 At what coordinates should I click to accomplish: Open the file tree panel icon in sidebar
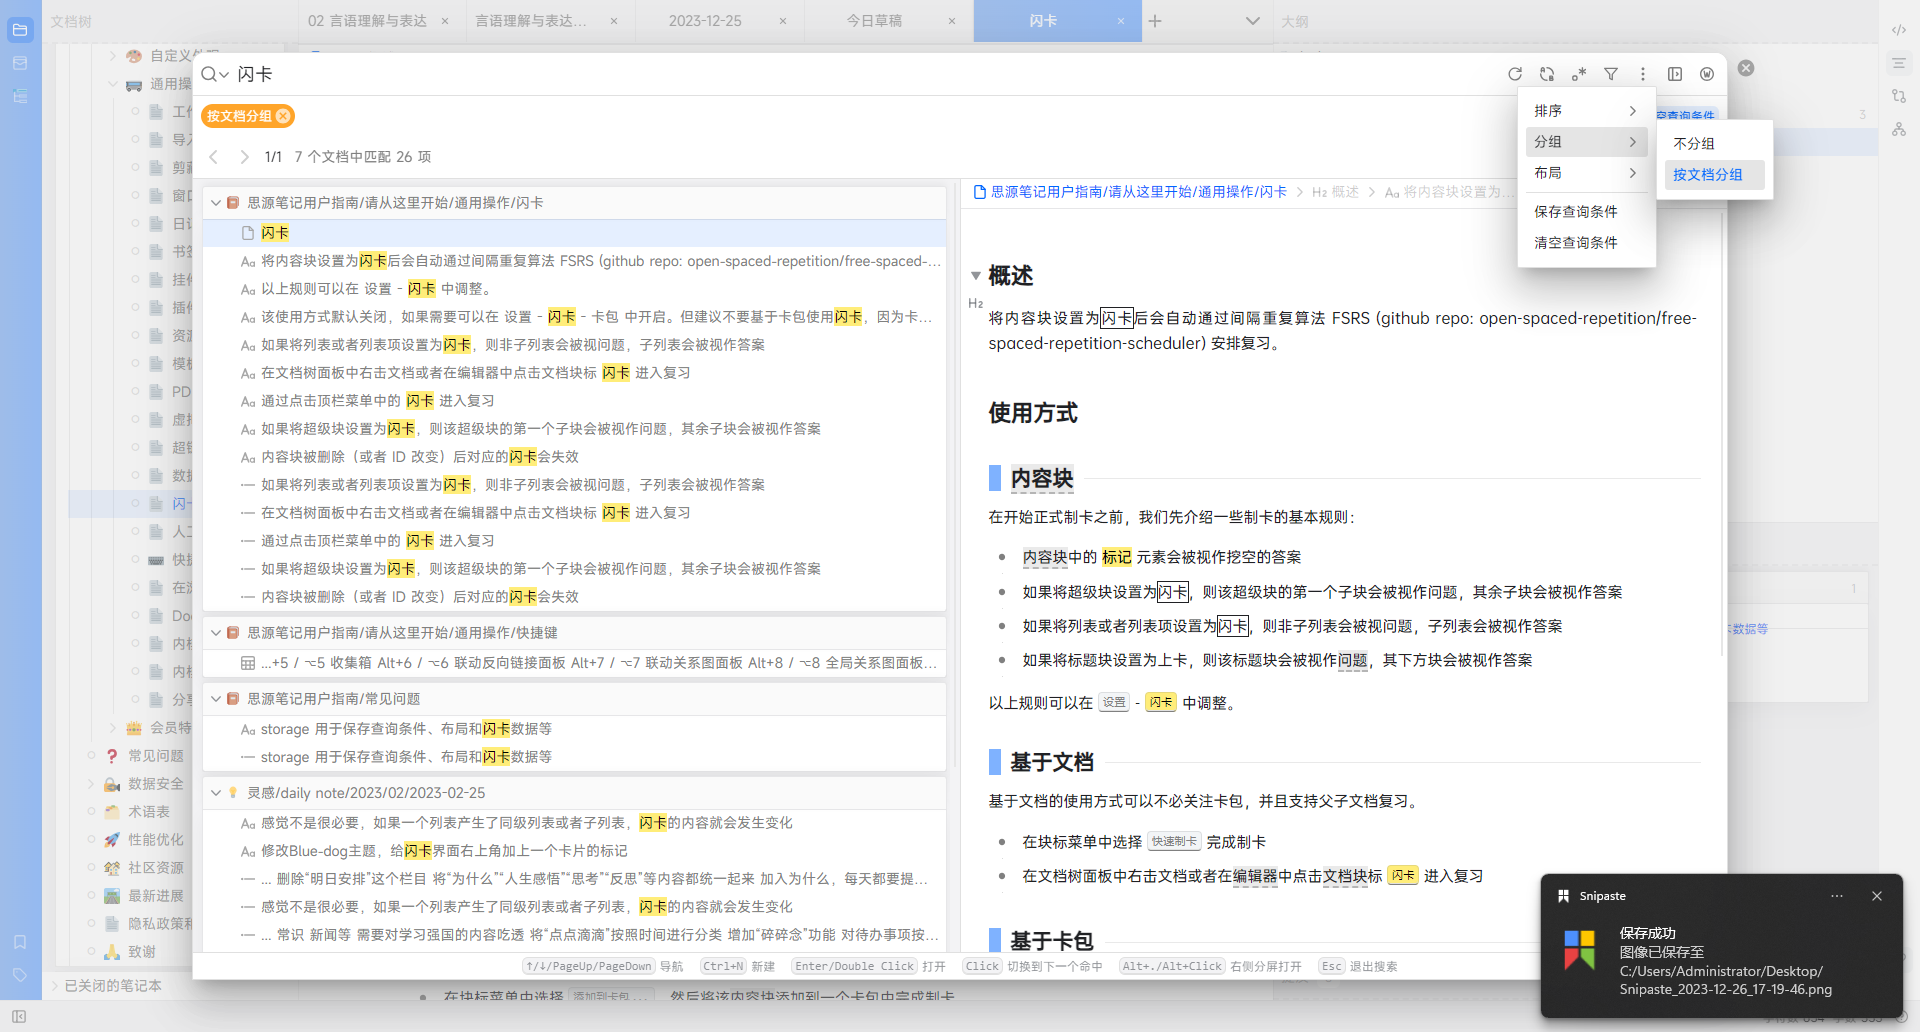coord(20,30)
